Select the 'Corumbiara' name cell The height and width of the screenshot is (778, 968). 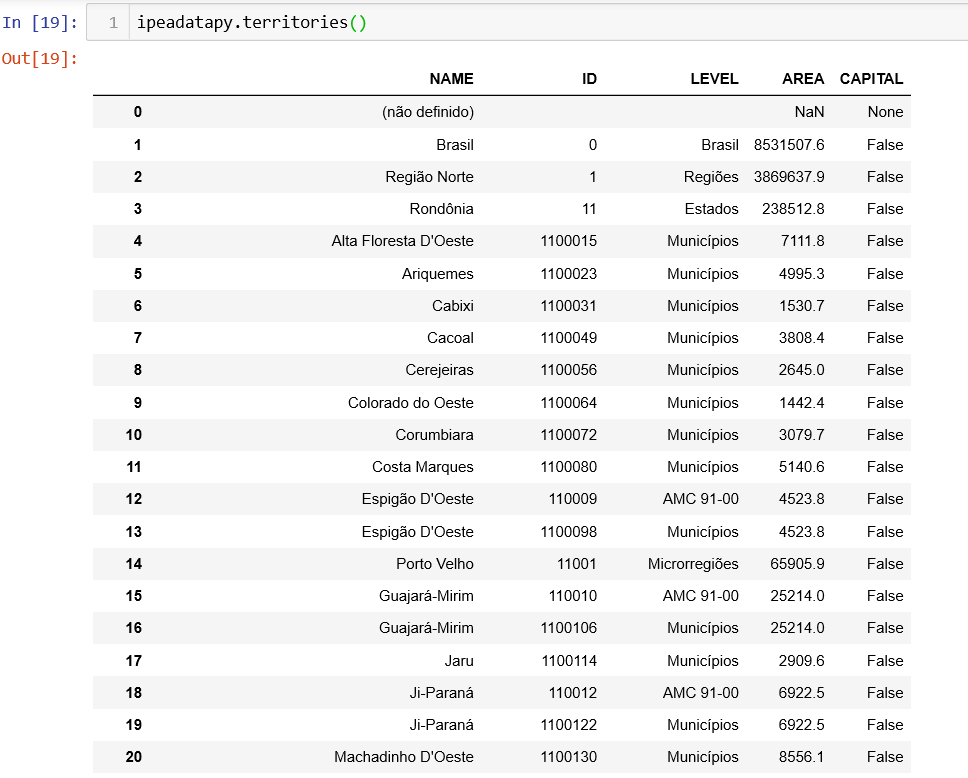tap(434, 435)
